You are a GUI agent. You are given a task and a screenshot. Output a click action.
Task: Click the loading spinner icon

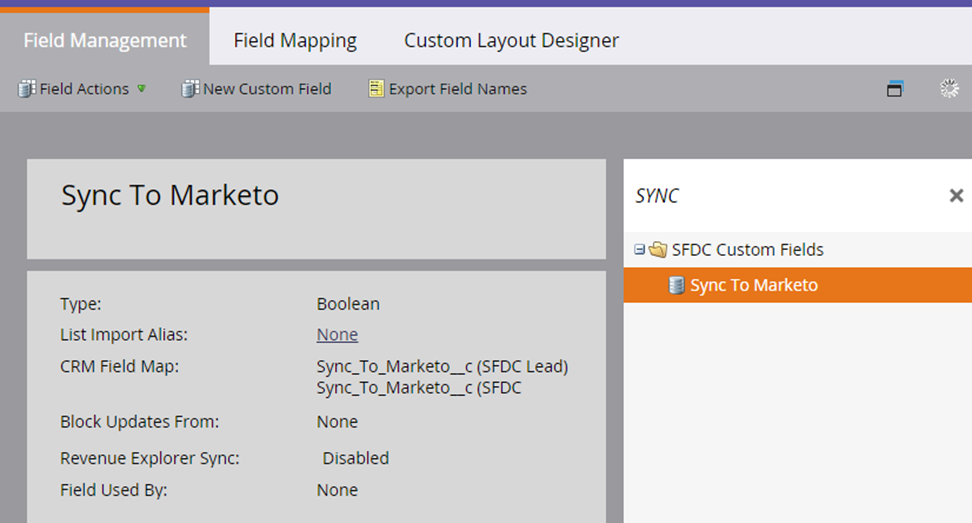(949, 89)
